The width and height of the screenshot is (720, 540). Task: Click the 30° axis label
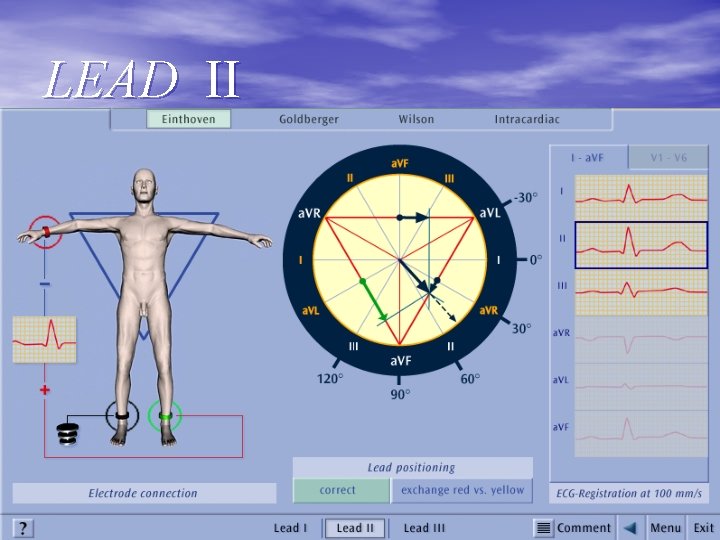click(521, 328)
